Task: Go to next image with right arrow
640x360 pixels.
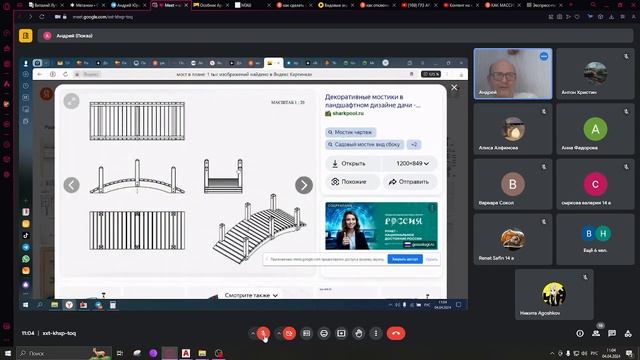Action: [304, 185]
